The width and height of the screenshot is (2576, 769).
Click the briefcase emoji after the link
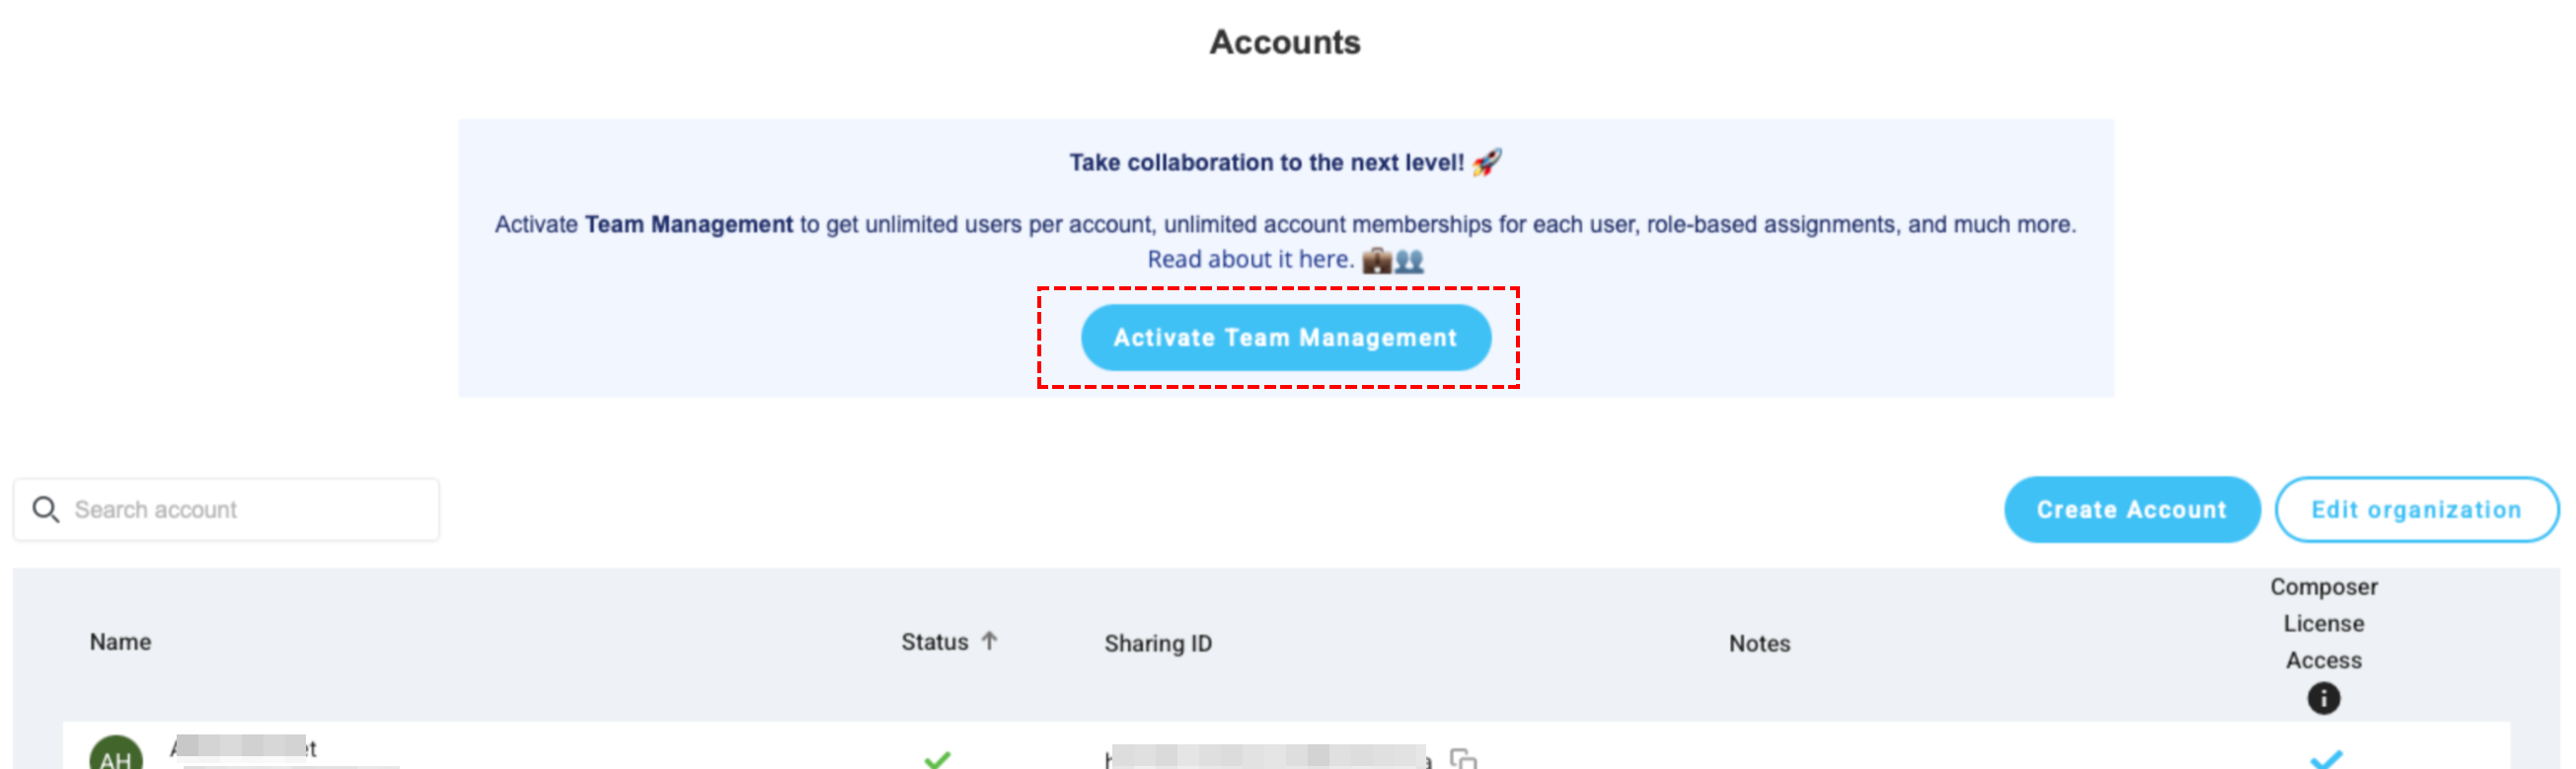point(1377,260)
